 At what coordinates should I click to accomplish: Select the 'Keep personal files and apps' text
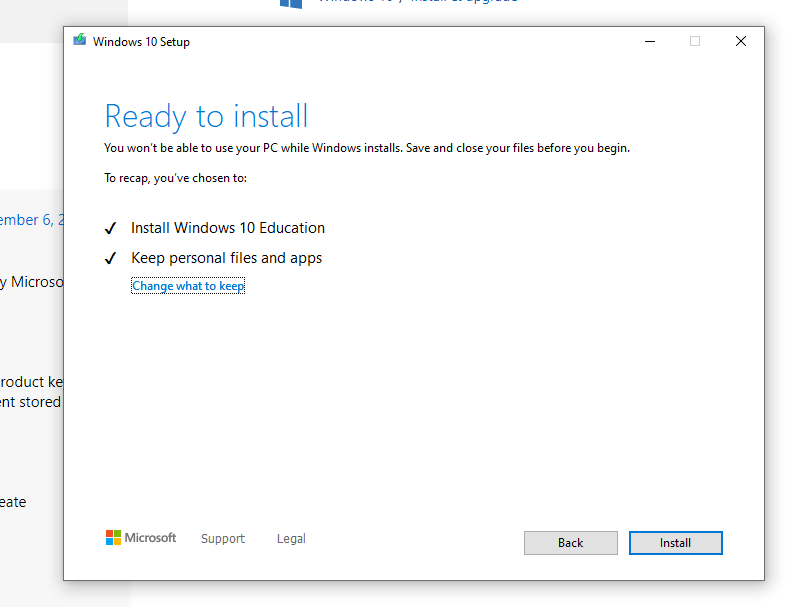tap(227, 258)
